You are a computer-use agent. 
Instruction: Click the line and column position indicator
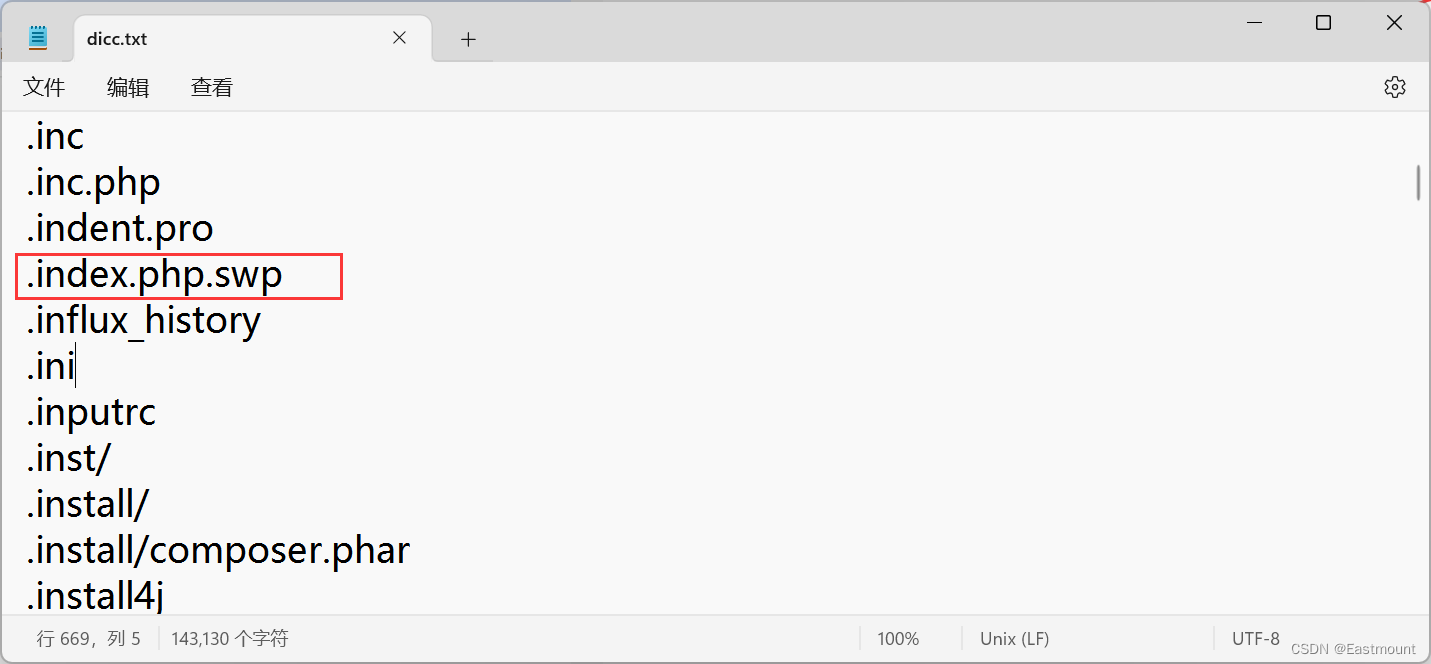coord(89,638)
